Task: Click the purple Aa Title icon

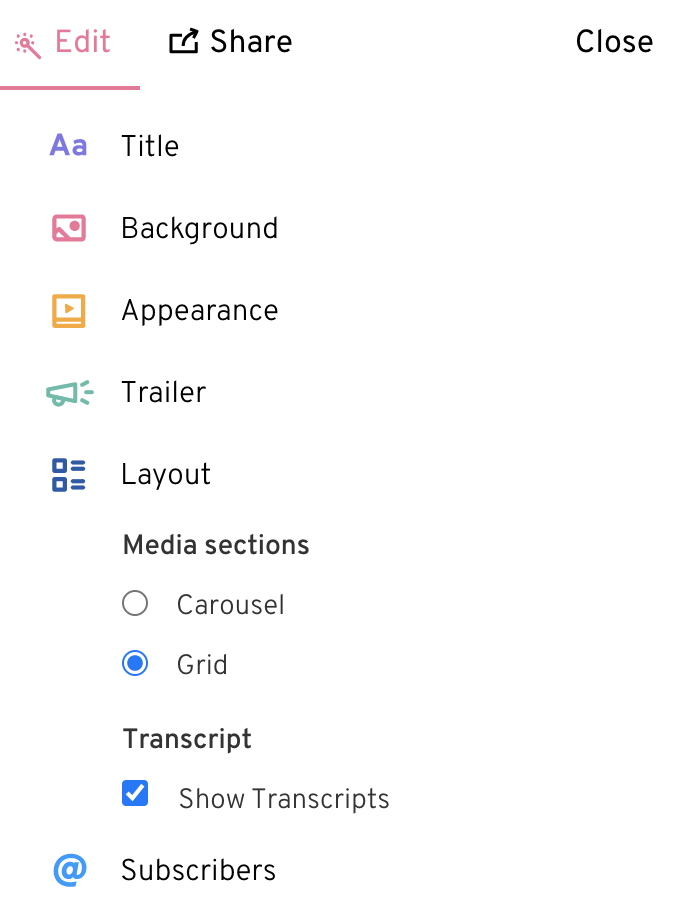Action: pos(69,145)
